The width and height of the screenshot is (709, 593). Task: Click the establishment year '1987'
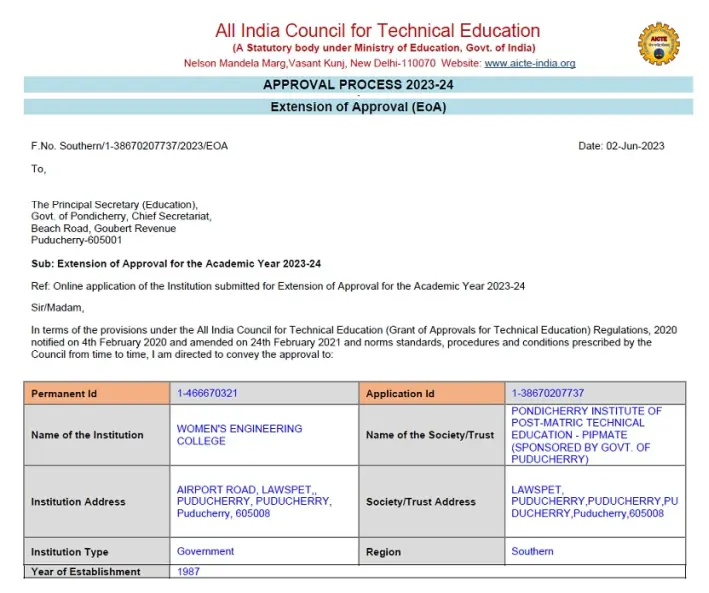188,571
